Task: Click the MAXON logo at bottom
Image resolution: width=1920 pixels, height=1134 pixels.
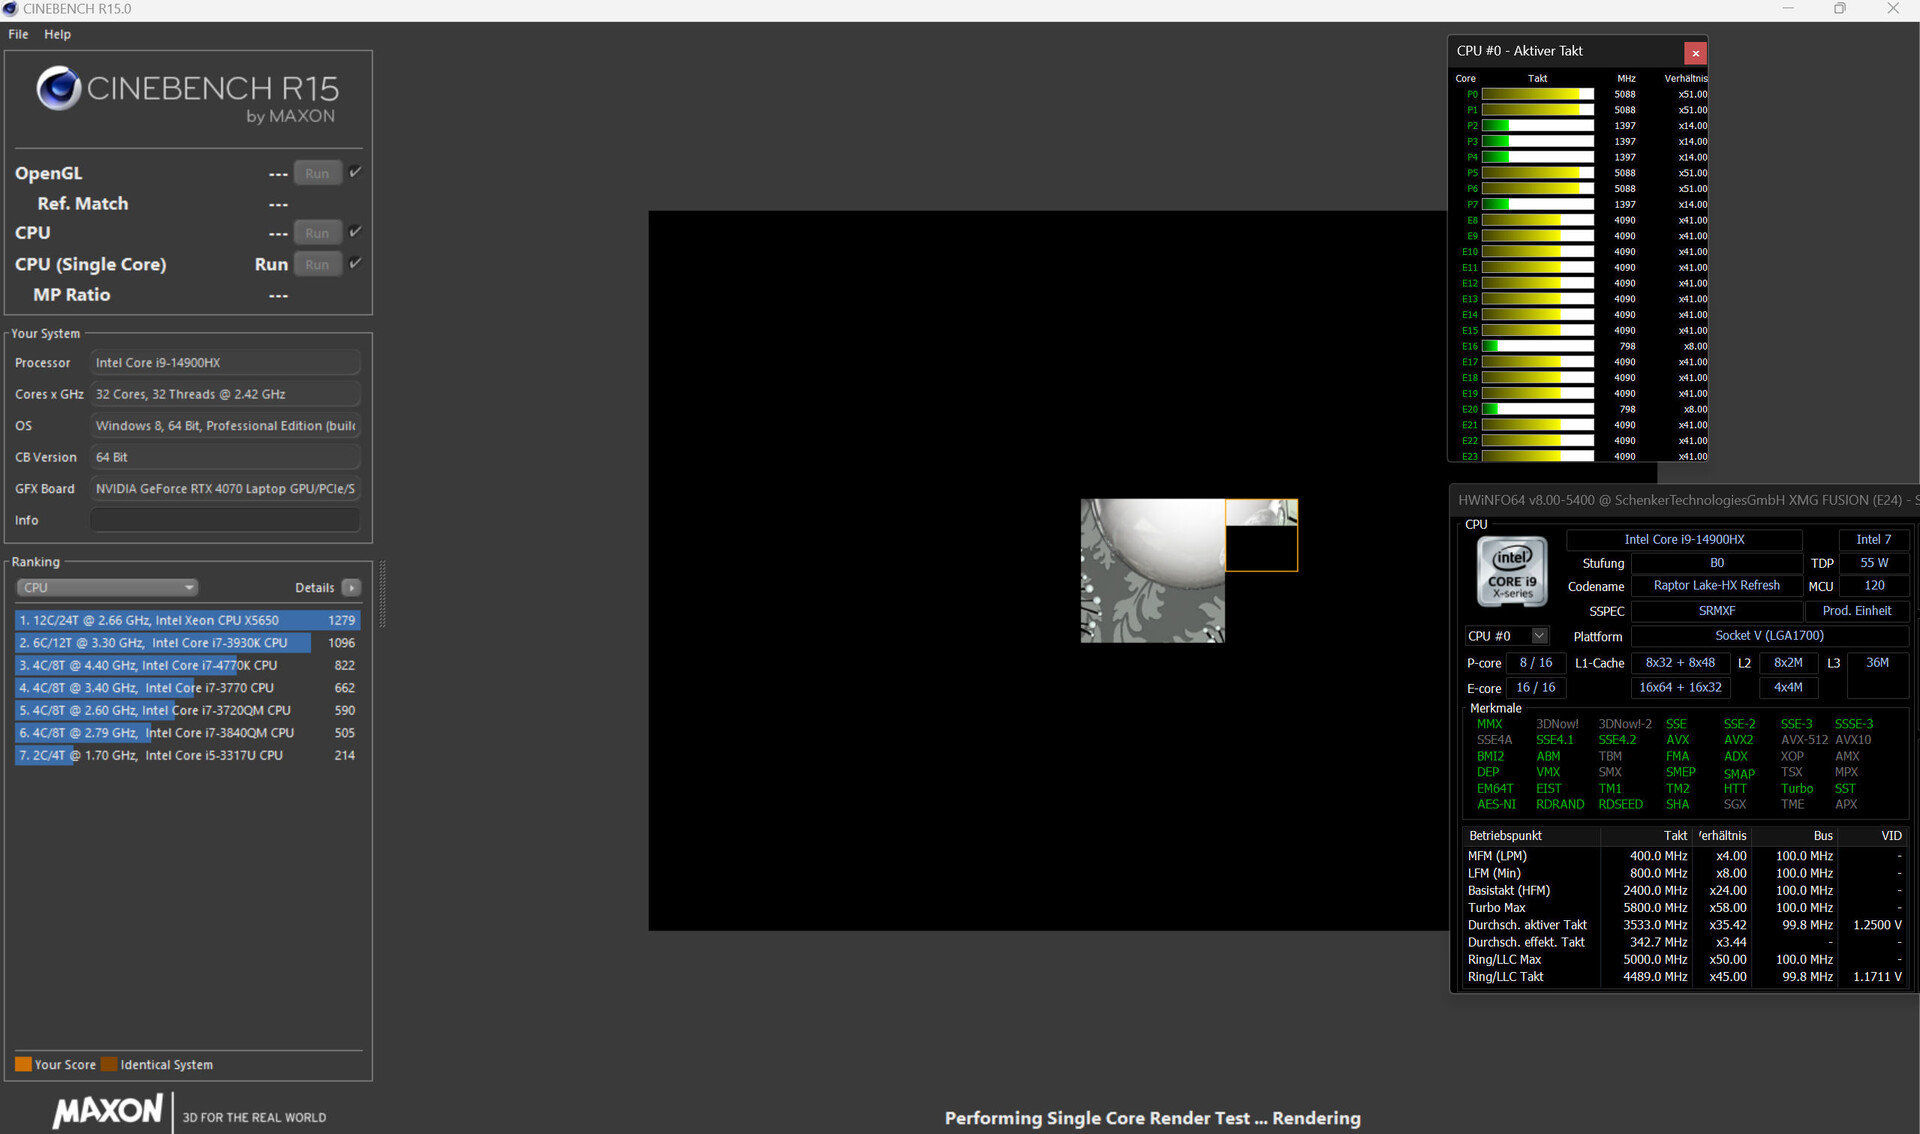Action: point(108,1111)
